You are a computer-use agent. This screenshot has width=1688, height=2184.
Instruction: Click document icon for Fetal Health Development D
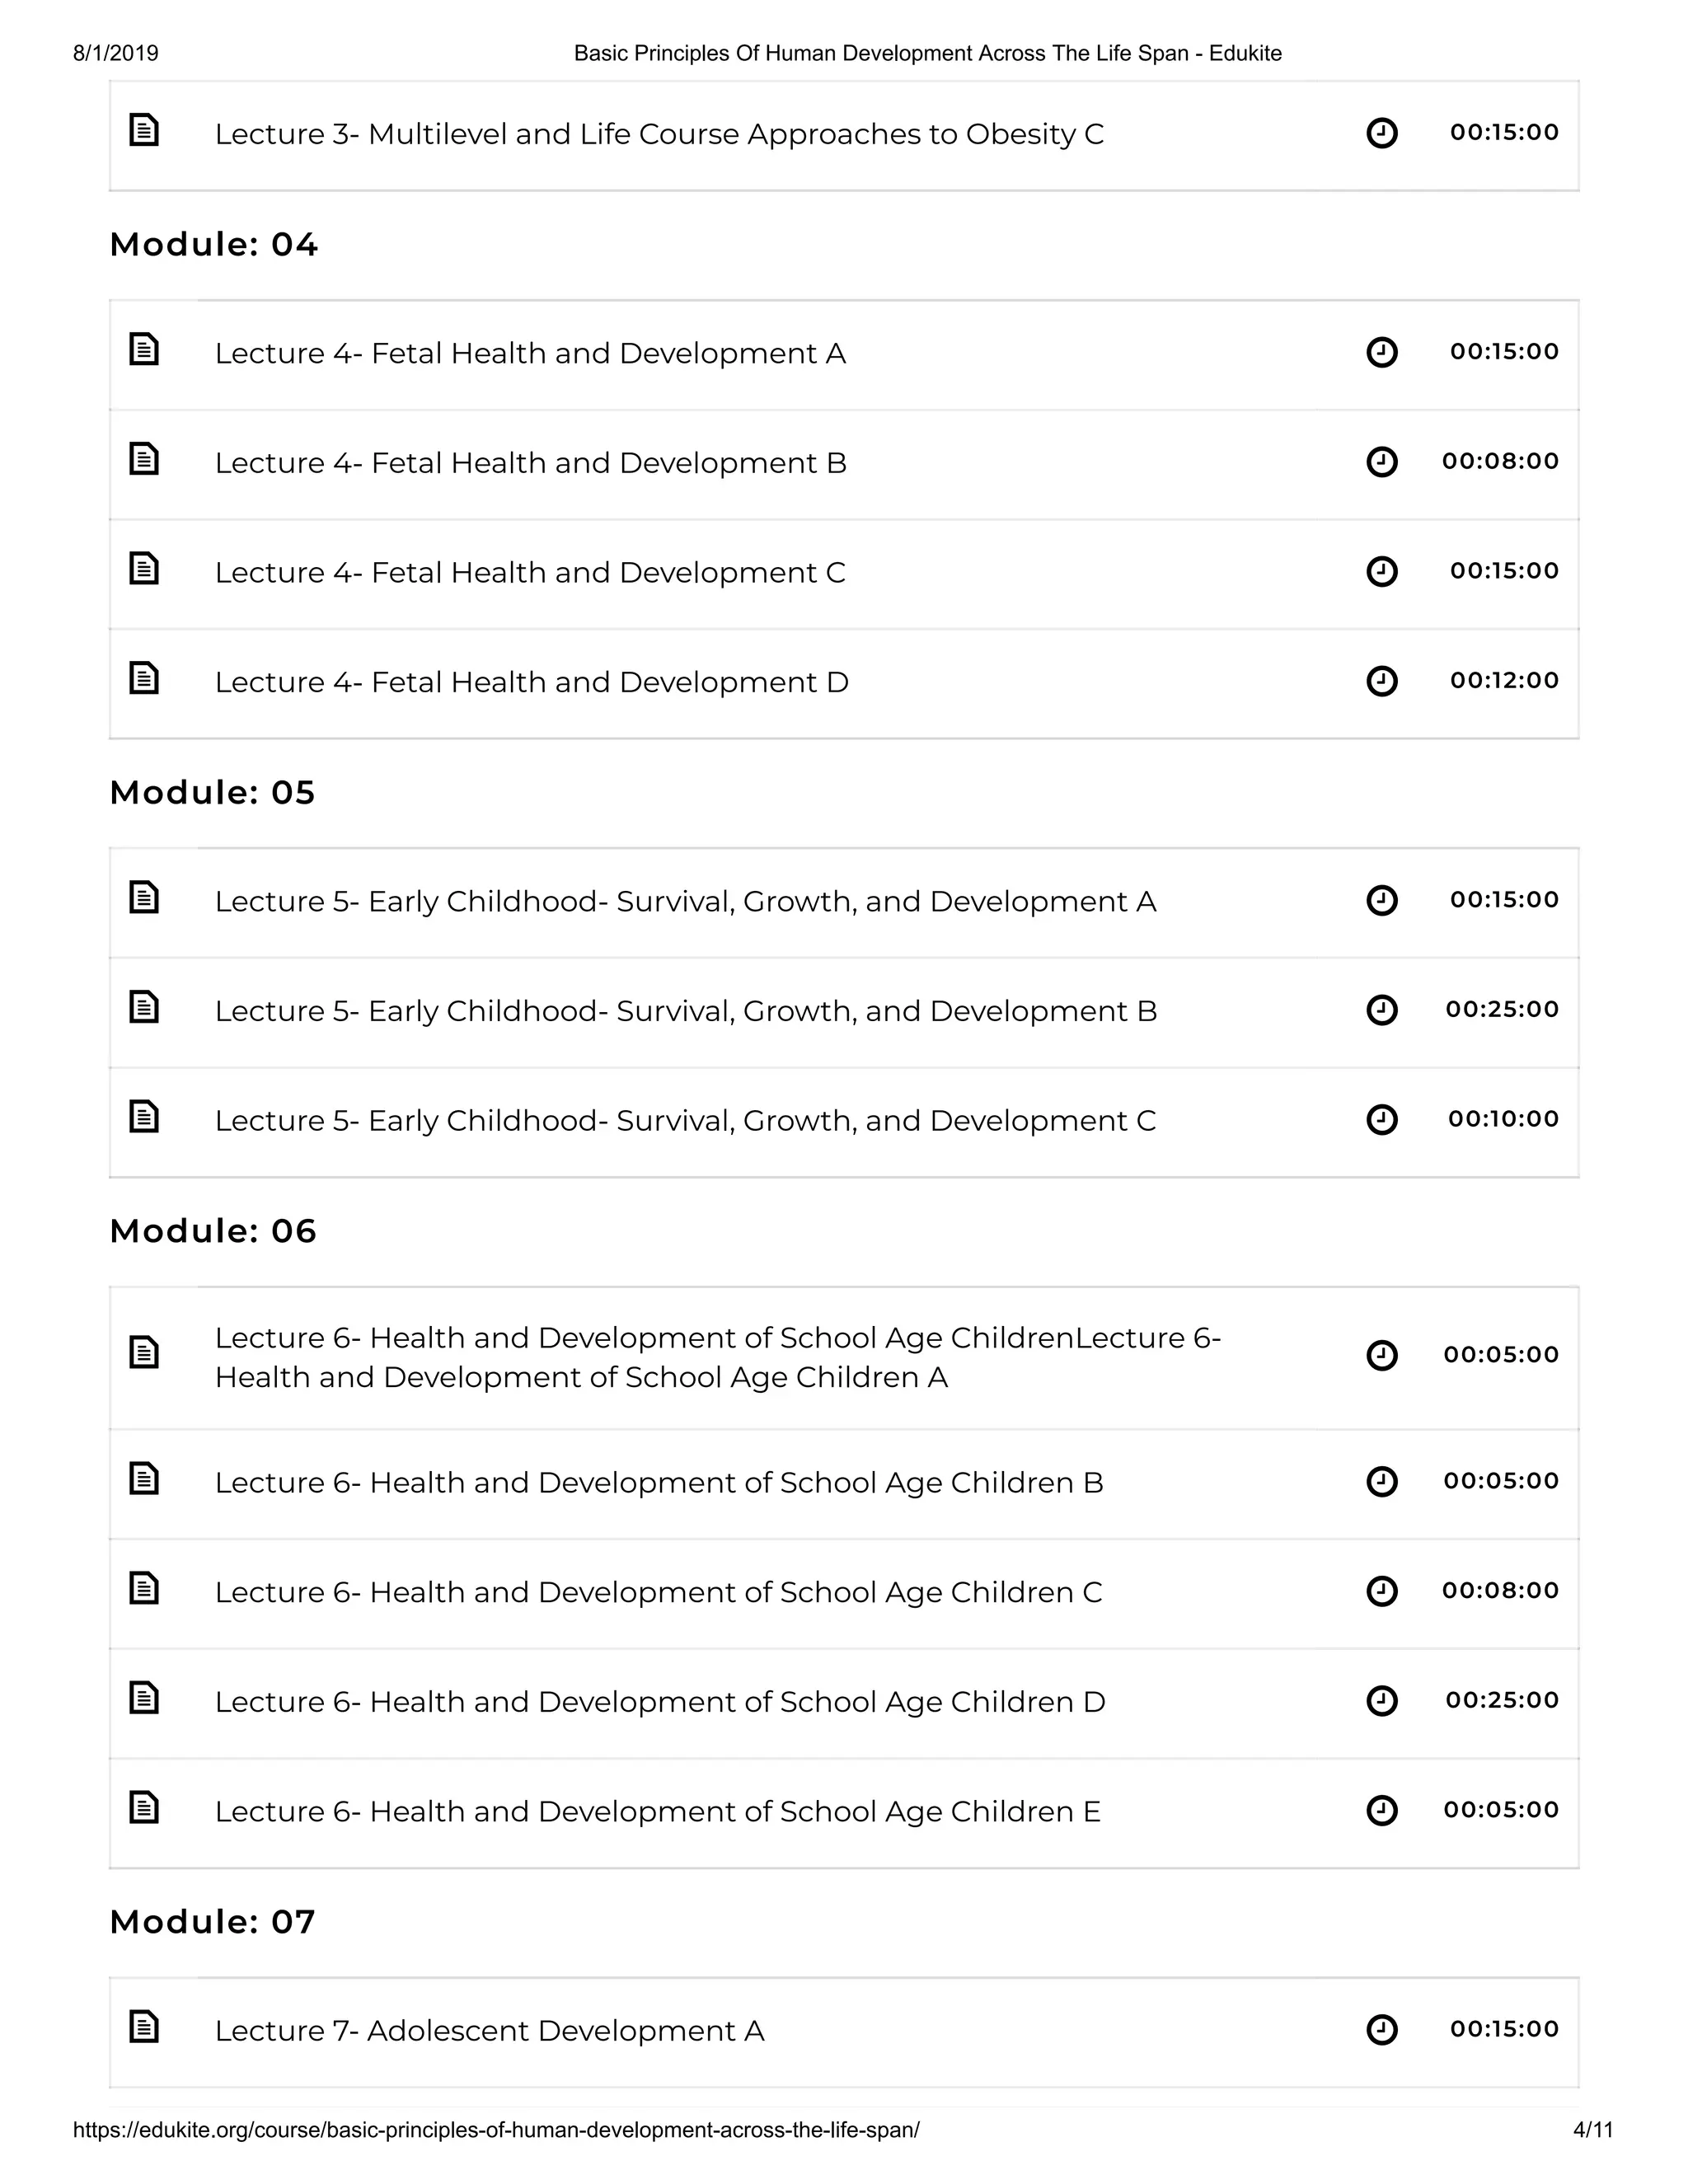tap(144, 678)
